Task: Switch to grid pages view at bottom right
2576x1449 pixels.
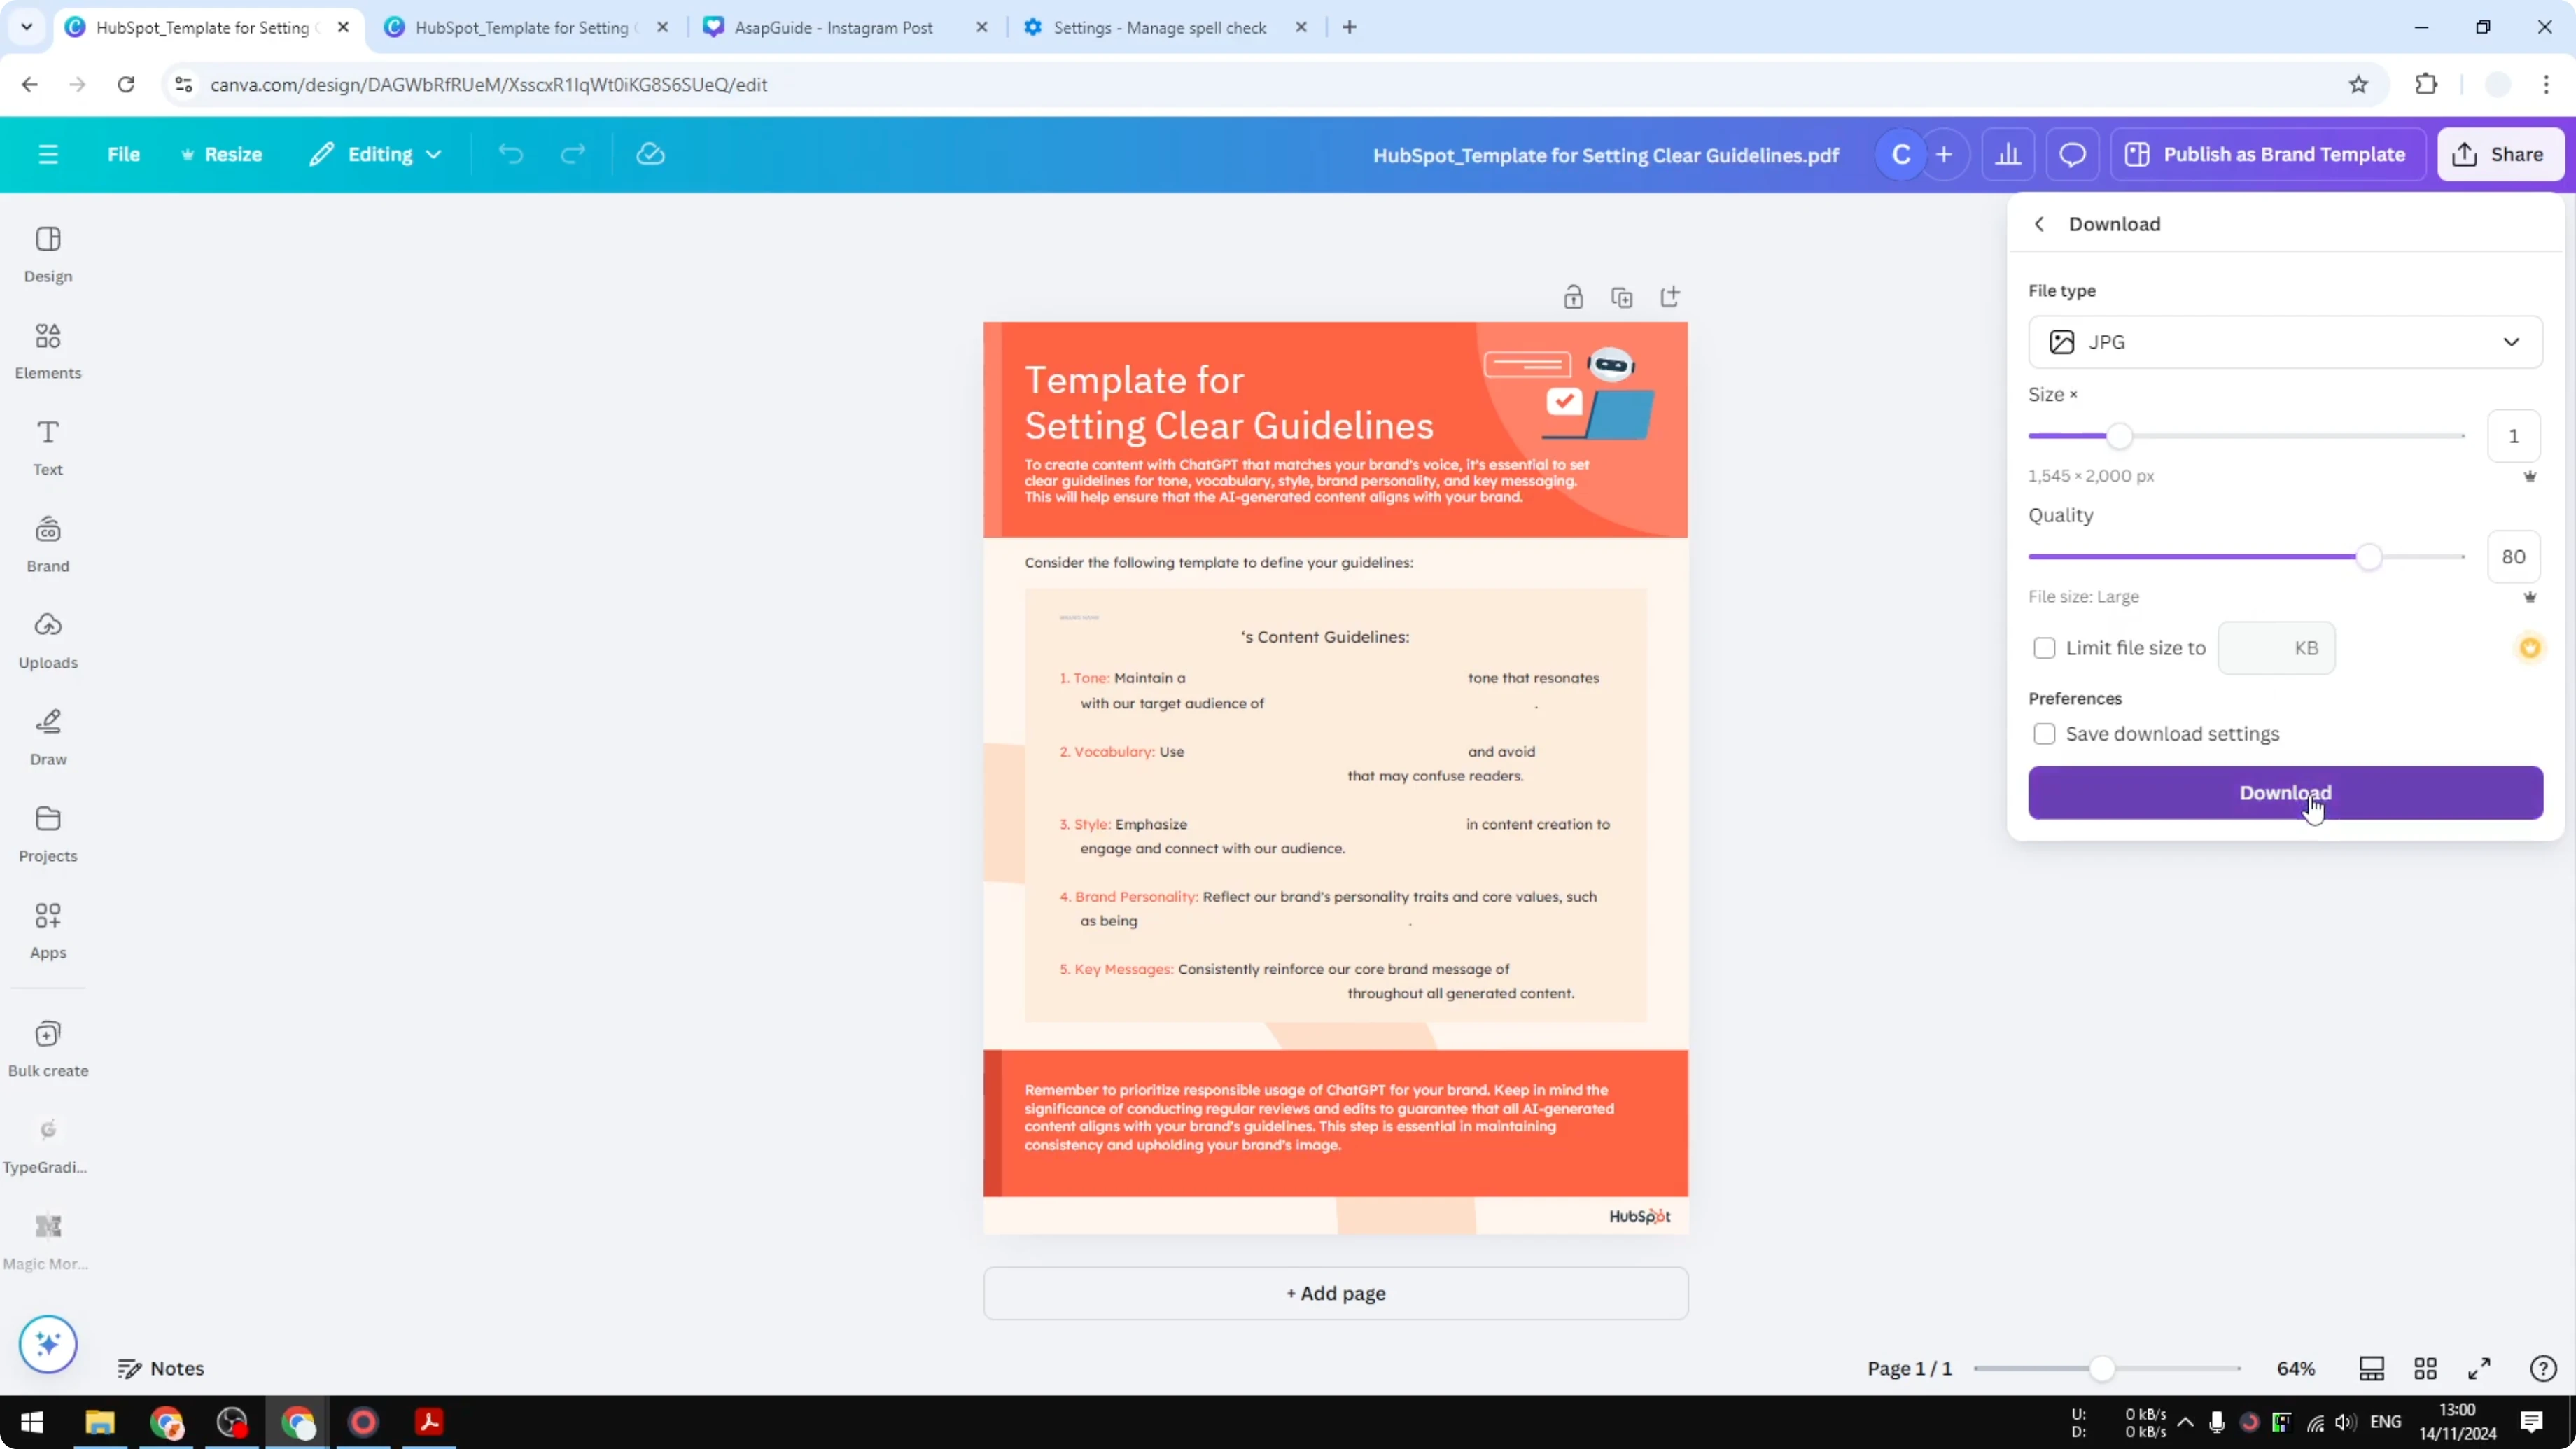Action: tap(2425, 1368)
